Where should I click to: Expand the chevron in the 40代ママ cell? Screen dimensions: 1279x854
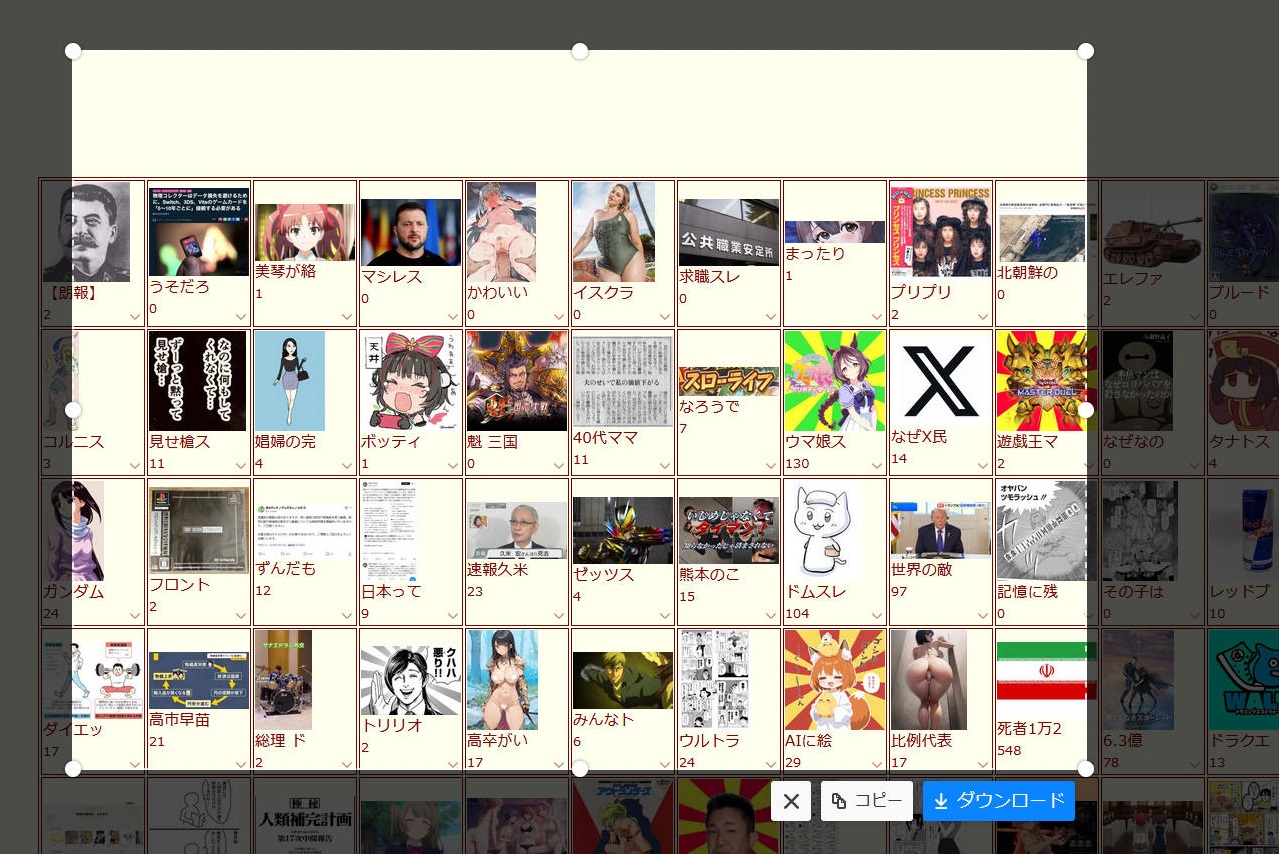point(665,465)
